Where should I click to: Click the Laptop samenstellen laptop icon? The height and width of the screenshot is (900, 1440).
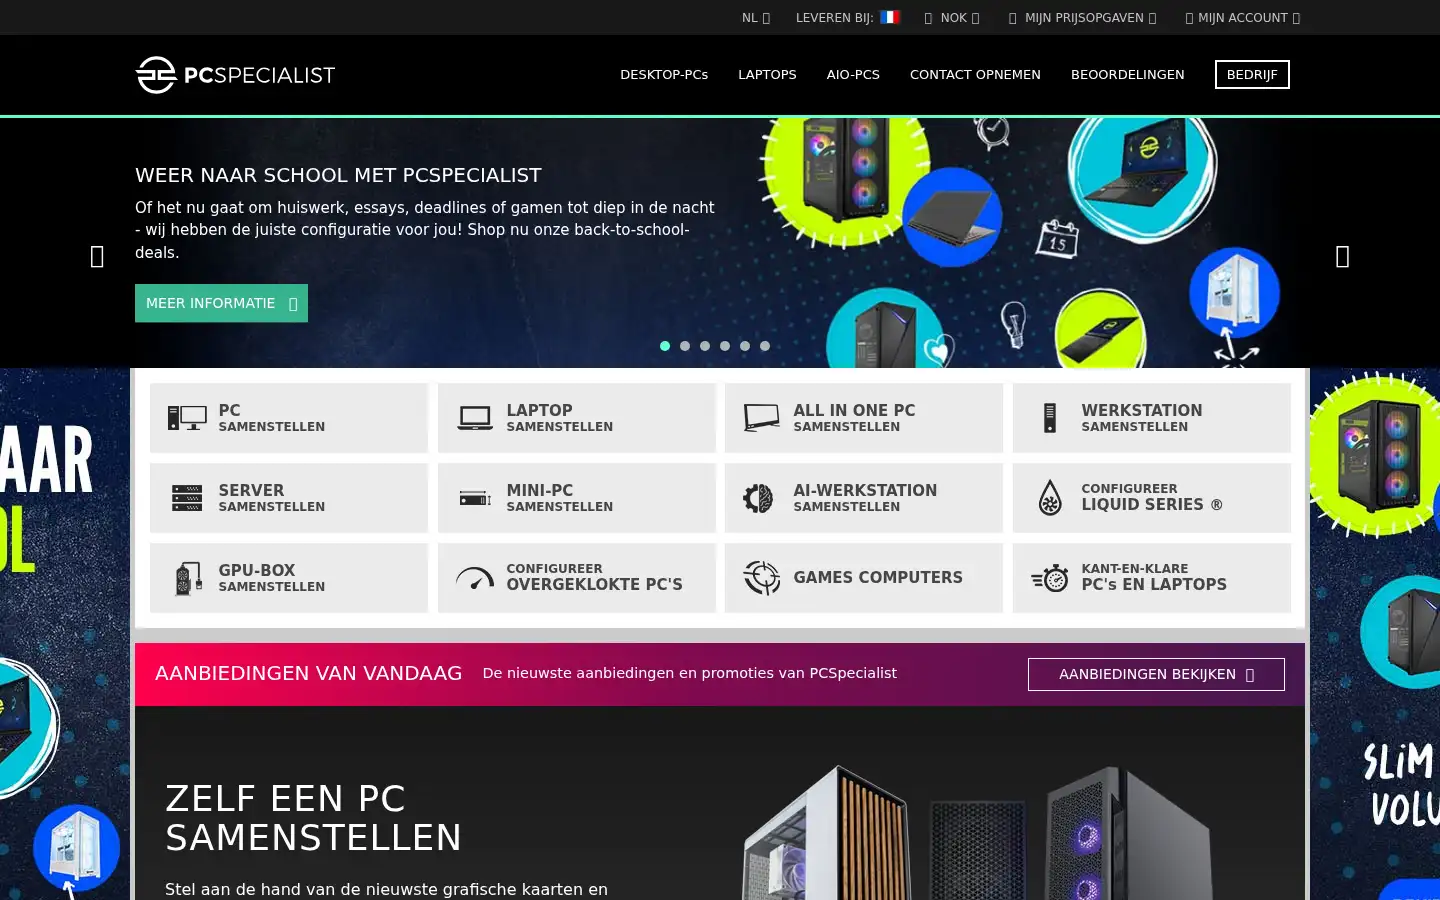(475, 418)
